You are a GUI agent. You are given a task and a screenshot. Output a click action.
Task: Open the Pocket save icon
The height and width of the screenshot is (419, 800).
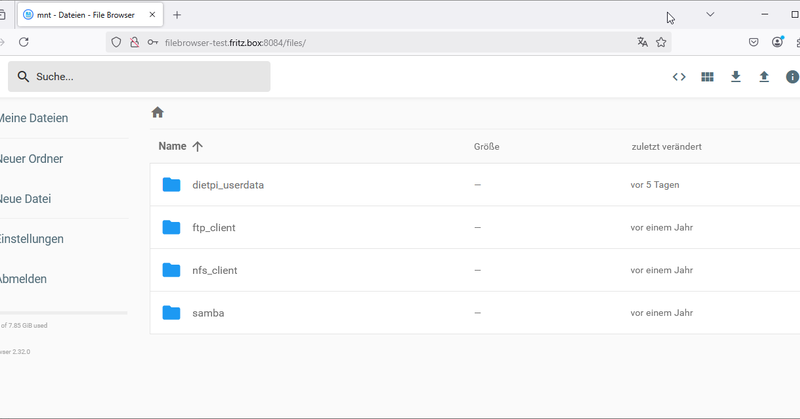pyautogui.click(x=754, y=42)
